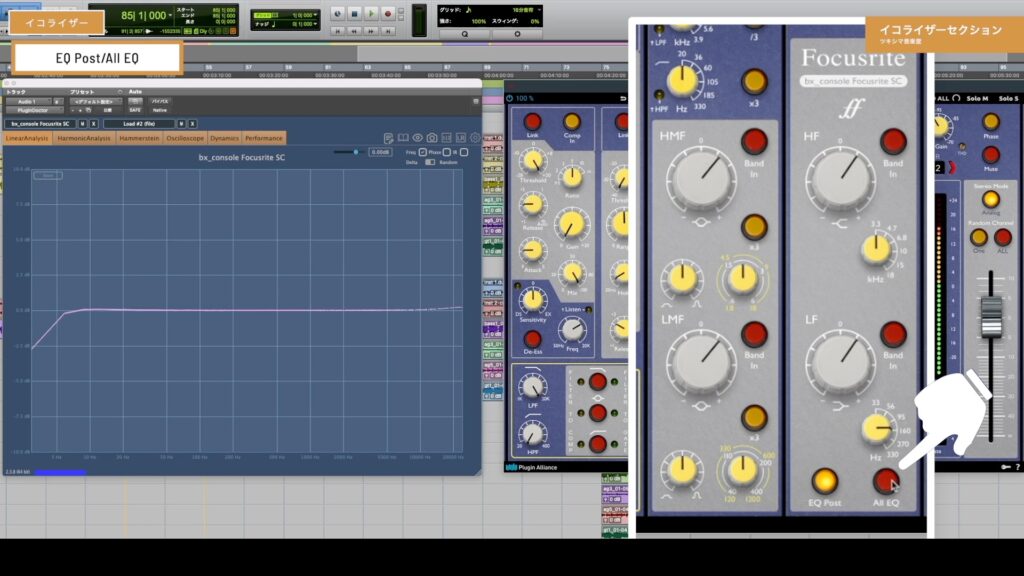
Task: Click the Pro Tools transport Play button
Action: pyautogui.click(x=371, y=14)
